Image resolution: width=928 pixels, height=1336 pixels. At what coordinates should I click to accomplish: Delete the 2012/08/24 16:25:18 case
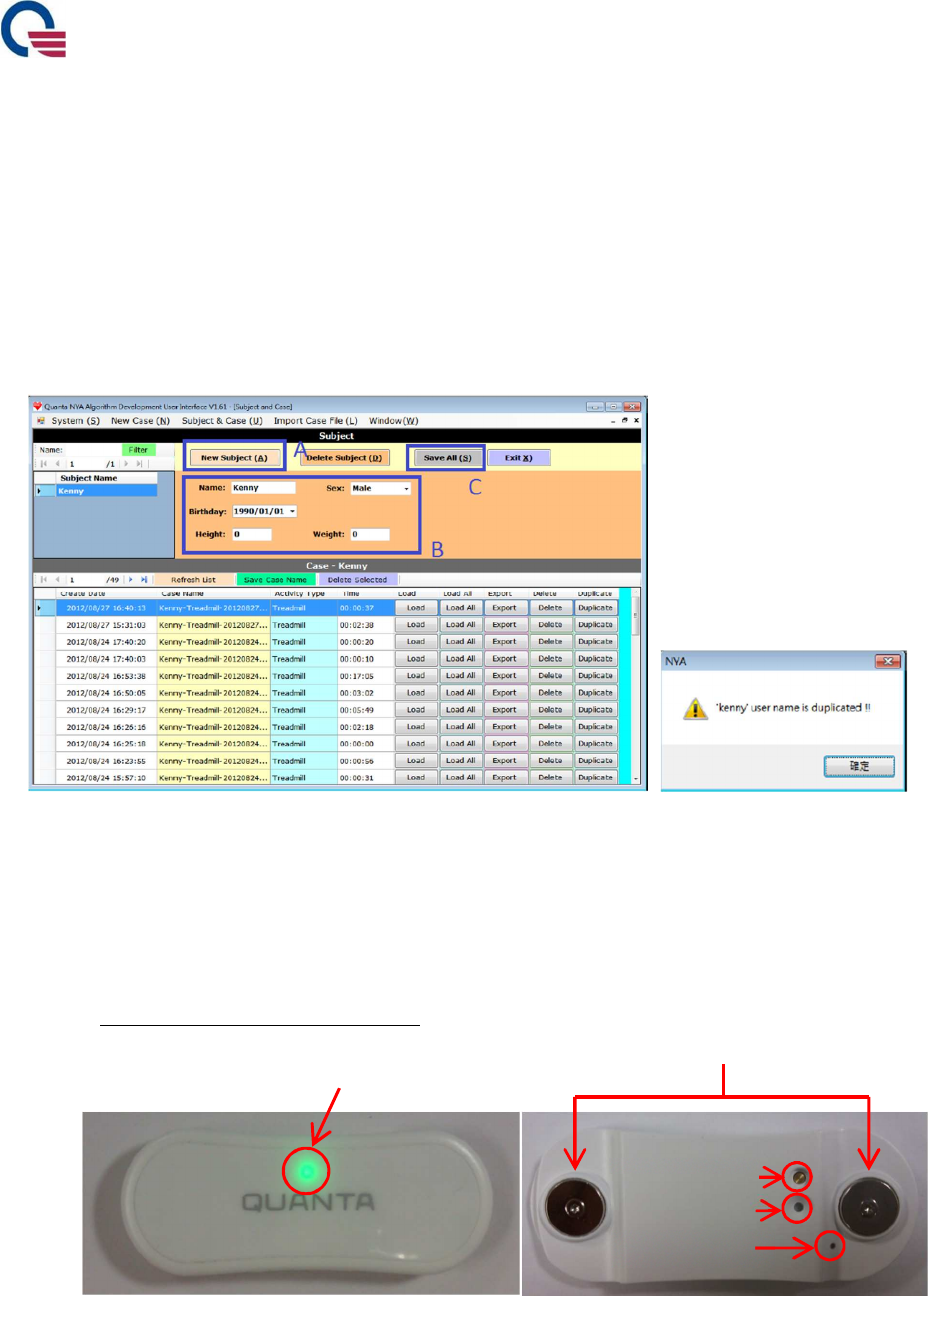pos(550,744)
